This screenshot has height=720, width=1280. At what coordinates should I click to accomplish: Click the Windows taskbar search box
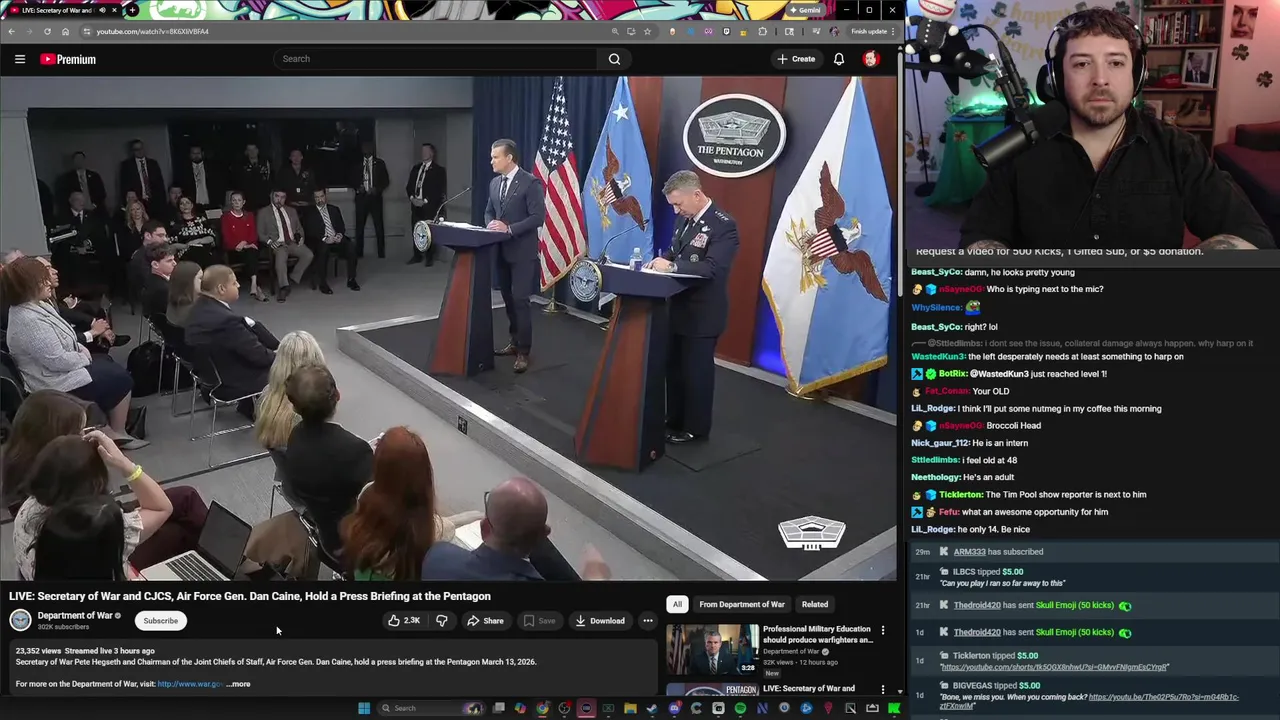click(430, 708)
